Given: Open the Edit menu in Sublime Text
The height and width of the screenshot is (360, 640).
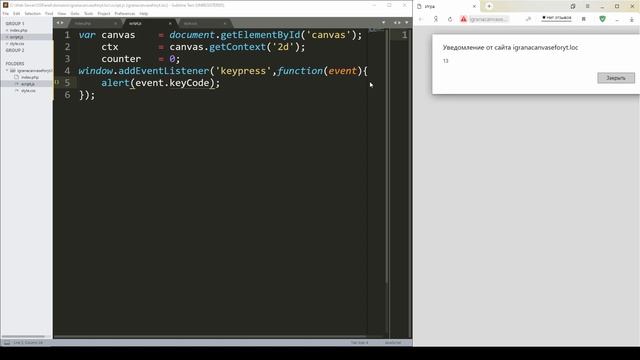Looking at the screenshot, I should coord(16,13).
